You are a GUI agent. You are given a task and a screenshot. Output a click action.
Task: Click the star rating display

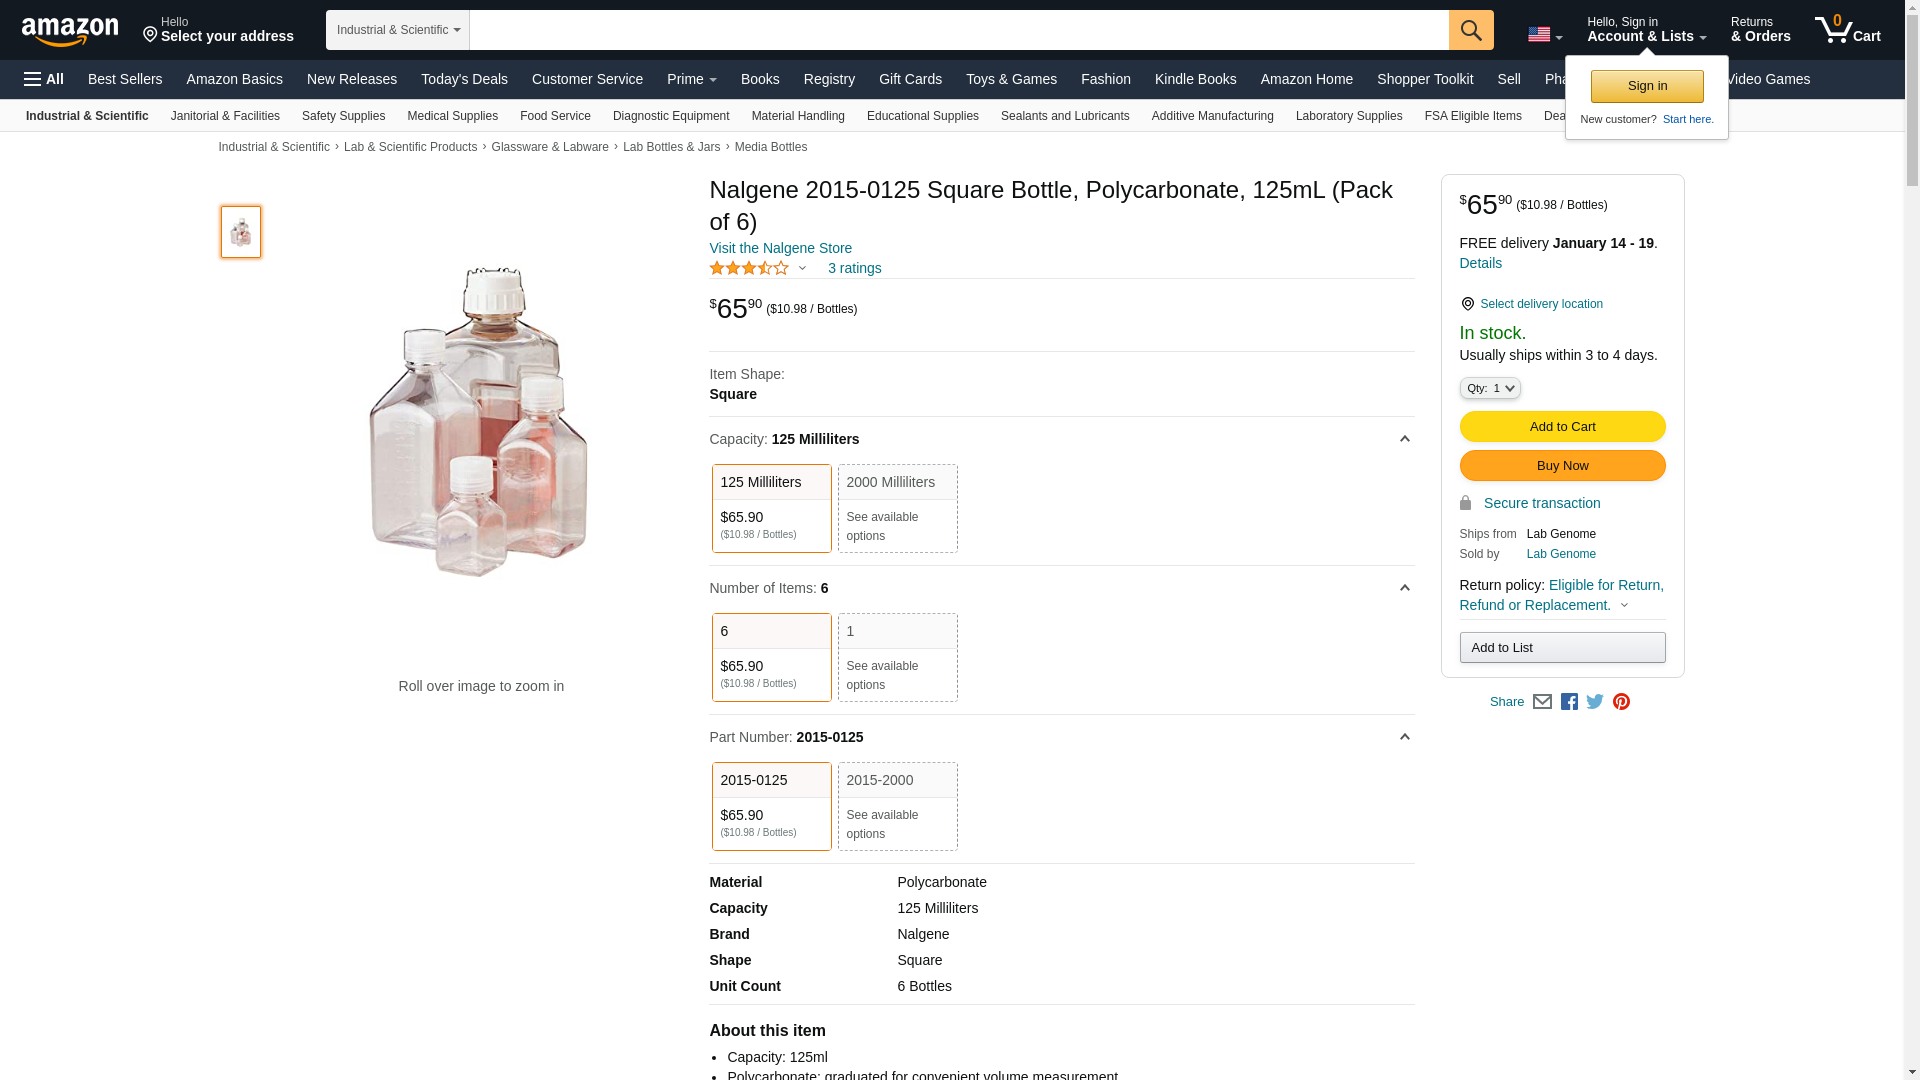pos(749,268)
